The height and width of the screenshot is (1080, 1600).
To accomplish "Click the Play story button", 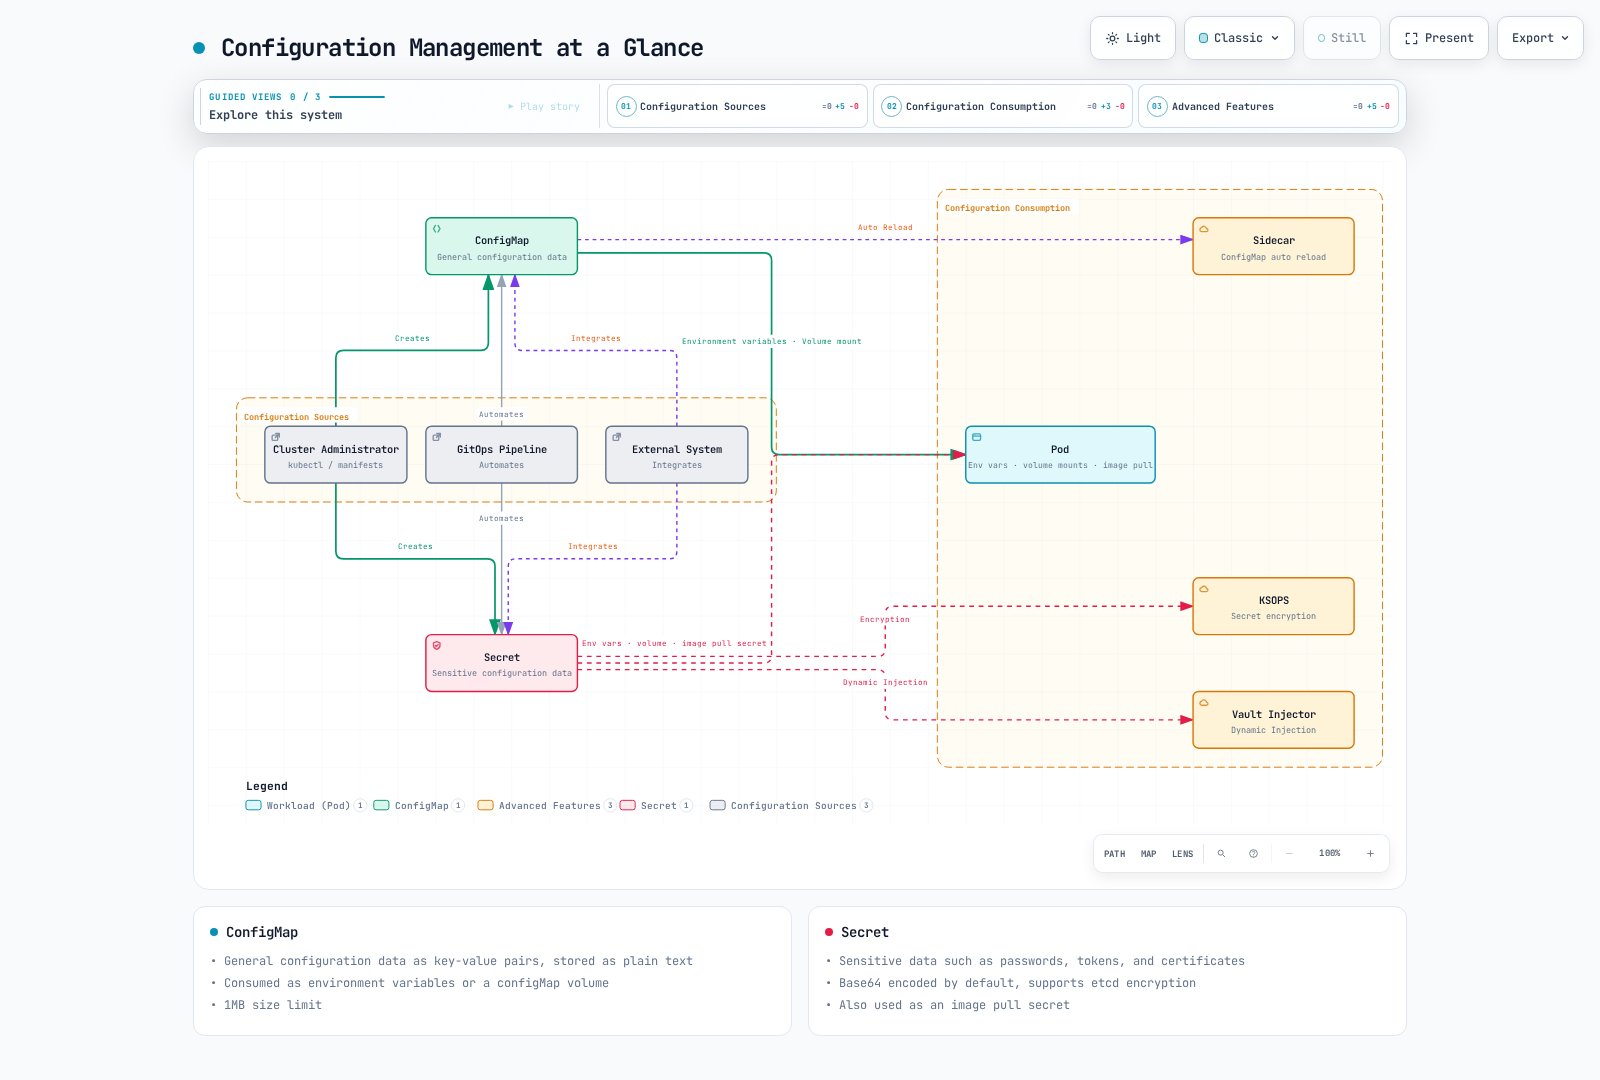I will [544, 106].
